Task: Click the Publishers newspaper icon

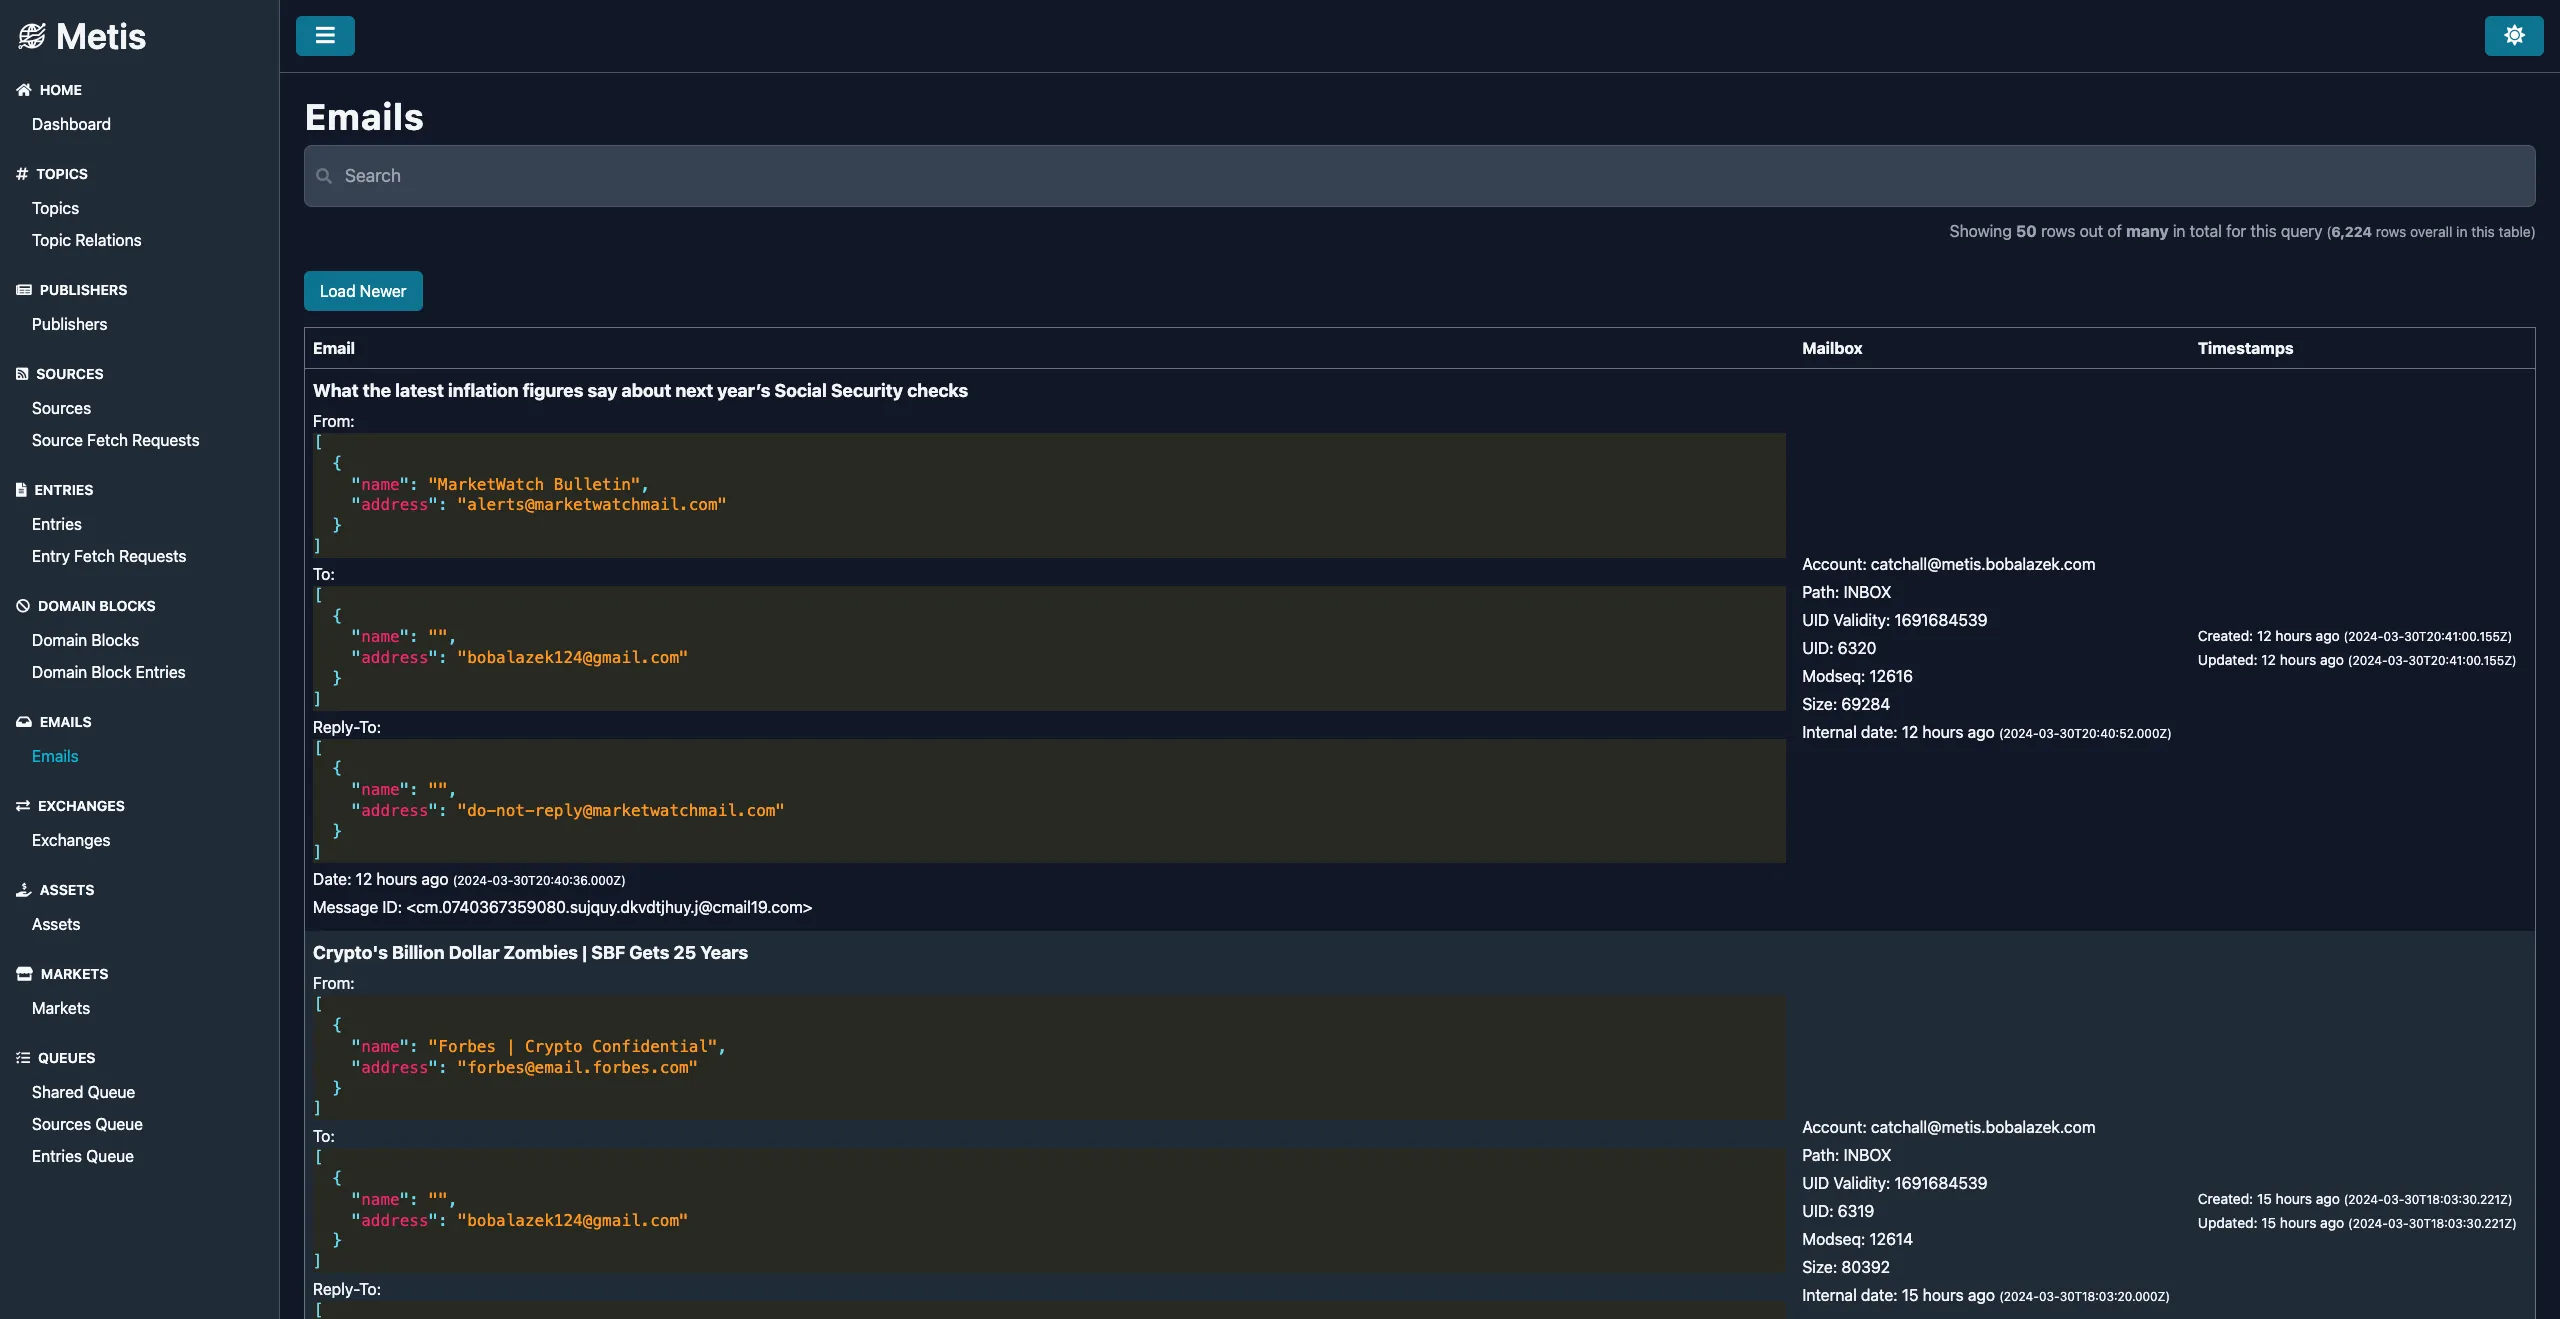Action: tap(24, 290)
